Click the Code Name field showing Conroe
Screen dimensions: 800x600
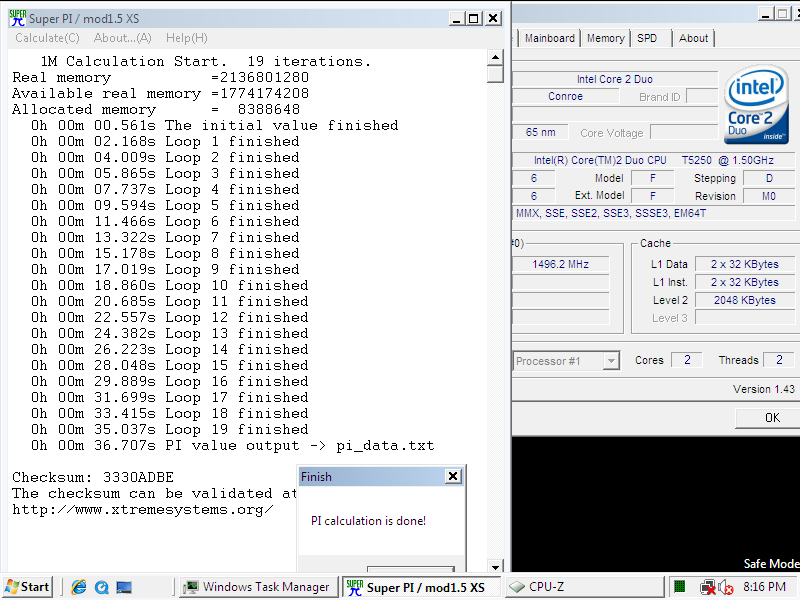[x=565, y=96]
